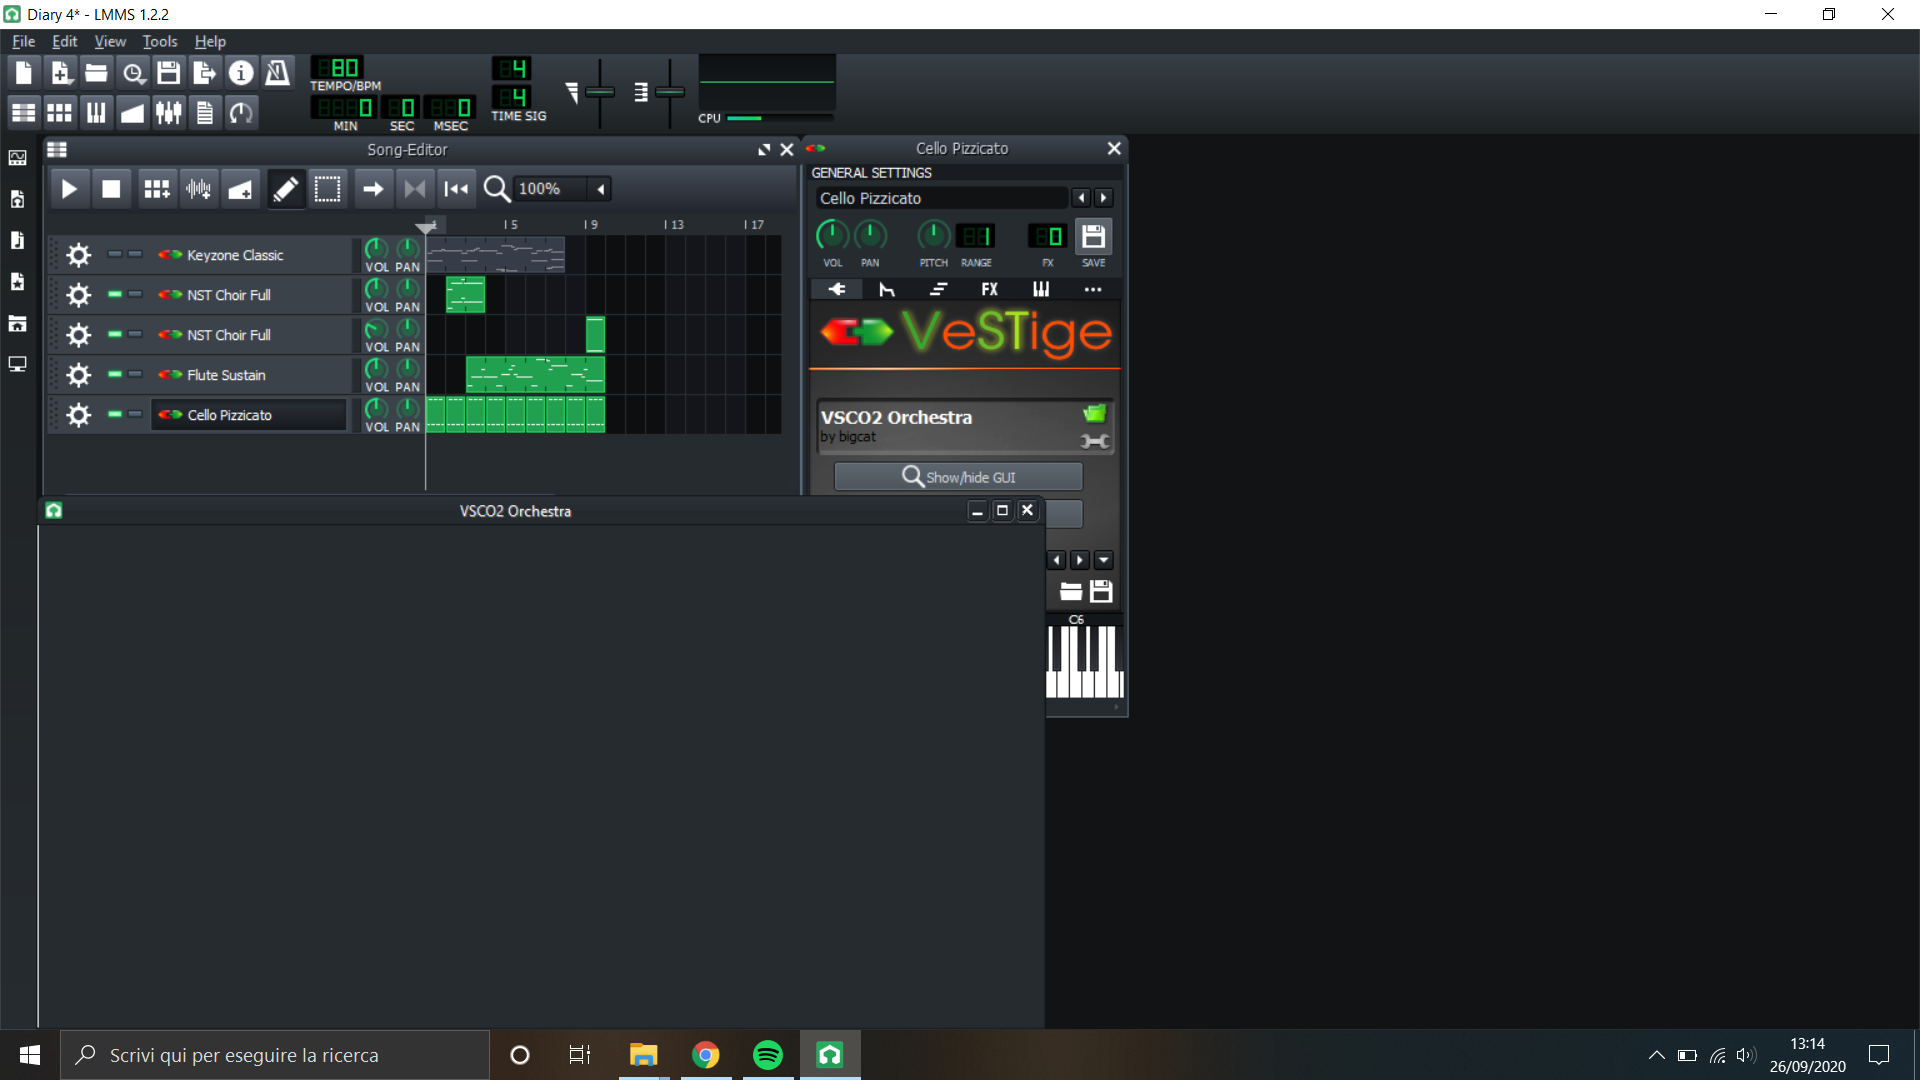Solo the Keyzone Classic track
Image resolution: width=1920 pixels, height=1080 pixels.
[135, 255]
